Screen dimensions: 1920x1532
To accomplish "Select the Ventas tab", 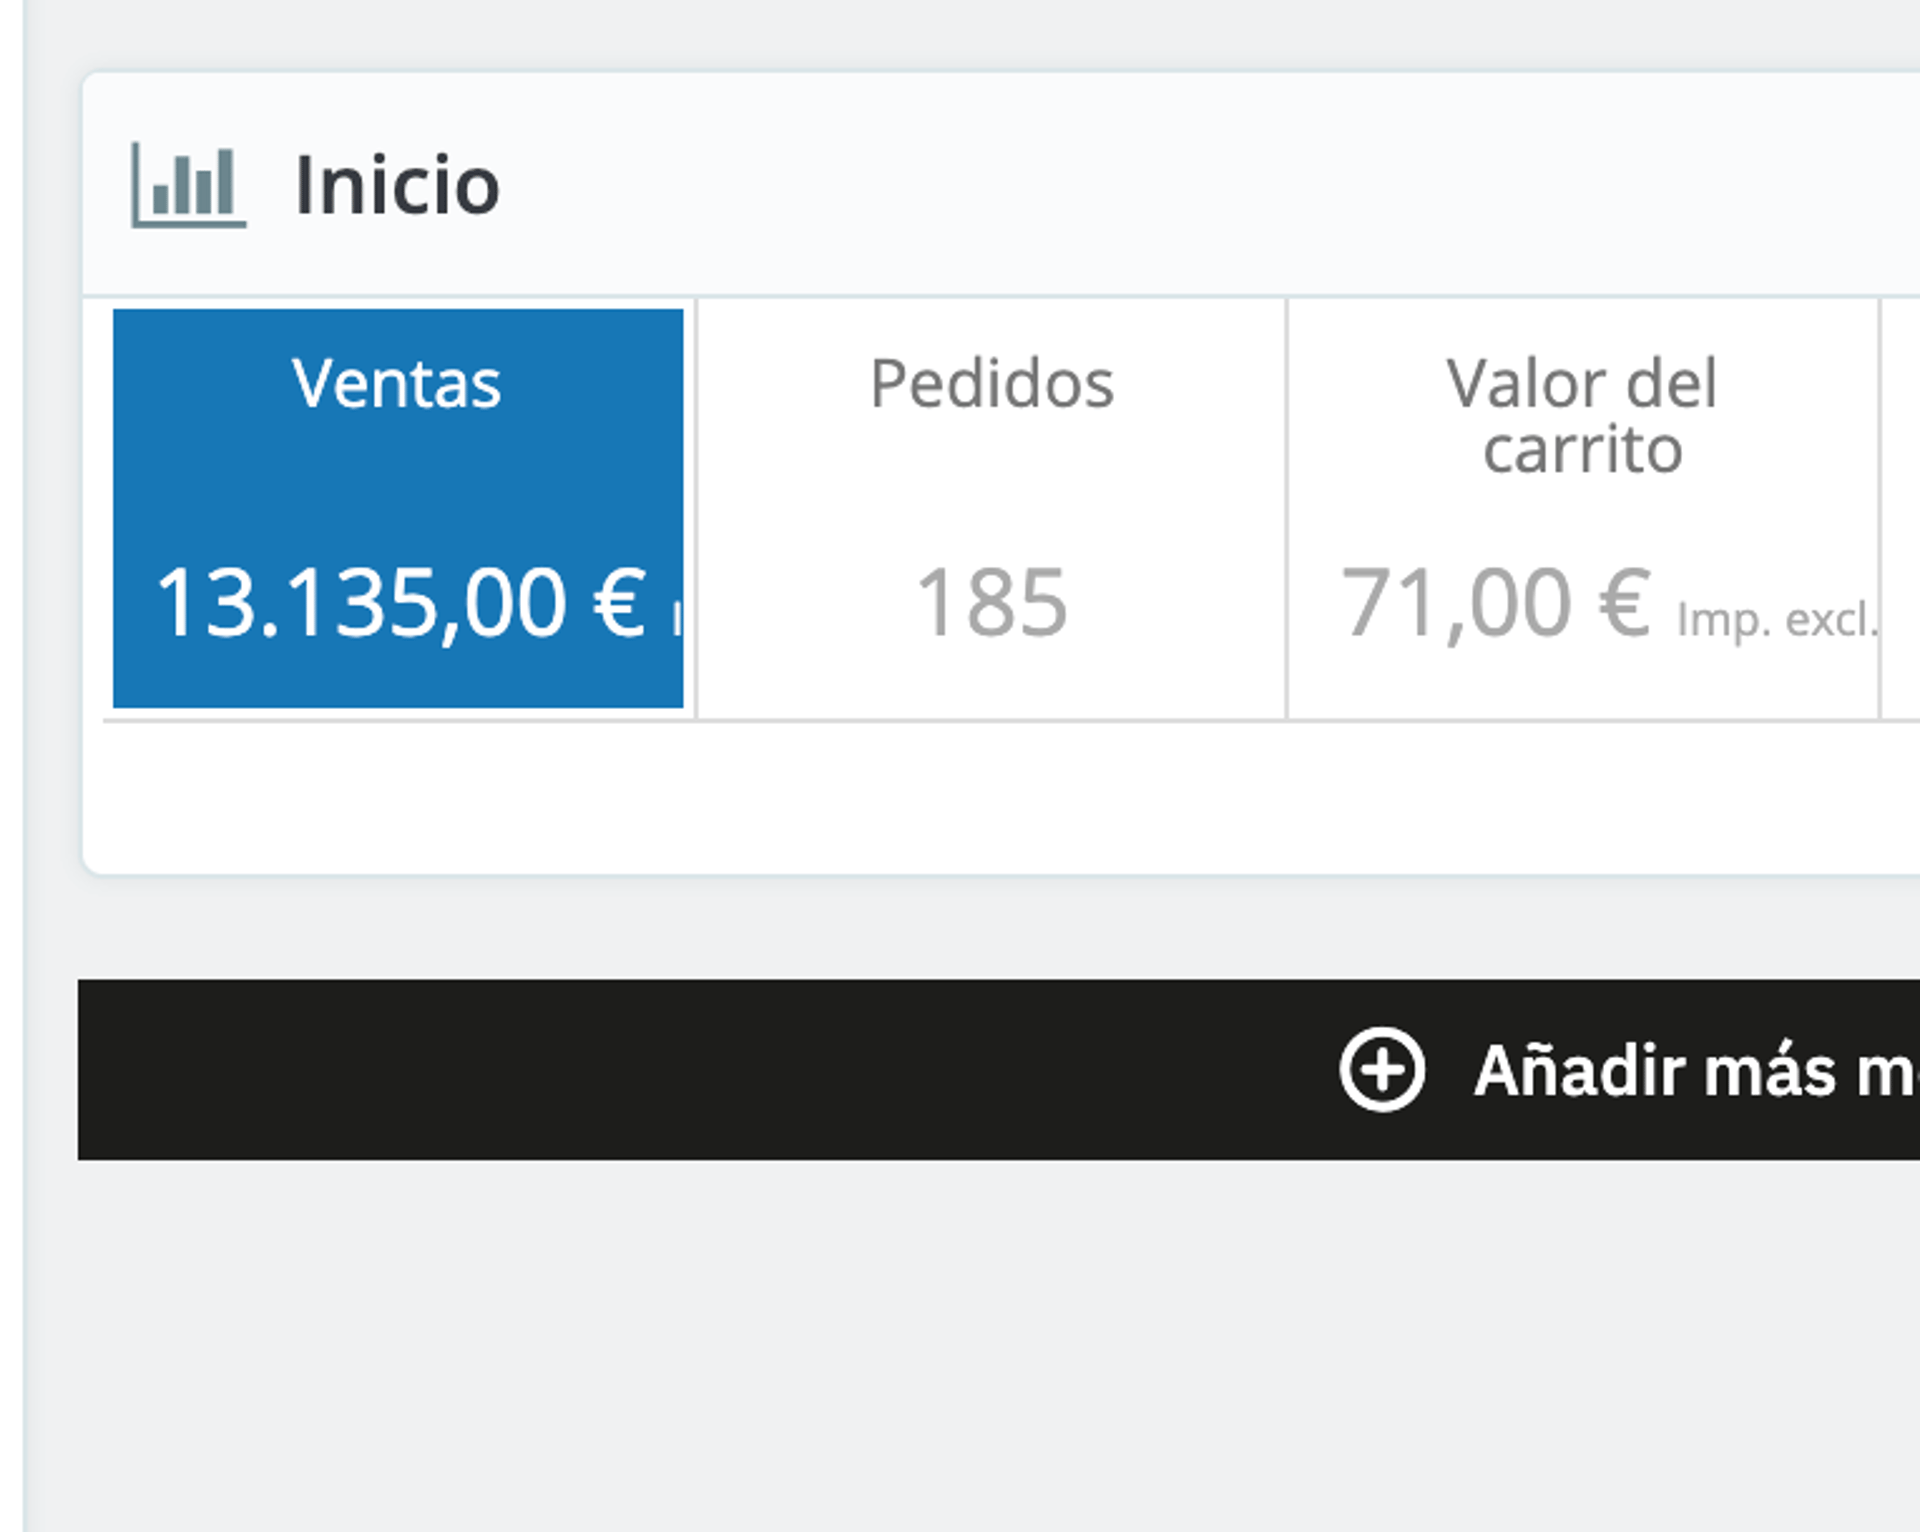I will click(x=398, y=508).
